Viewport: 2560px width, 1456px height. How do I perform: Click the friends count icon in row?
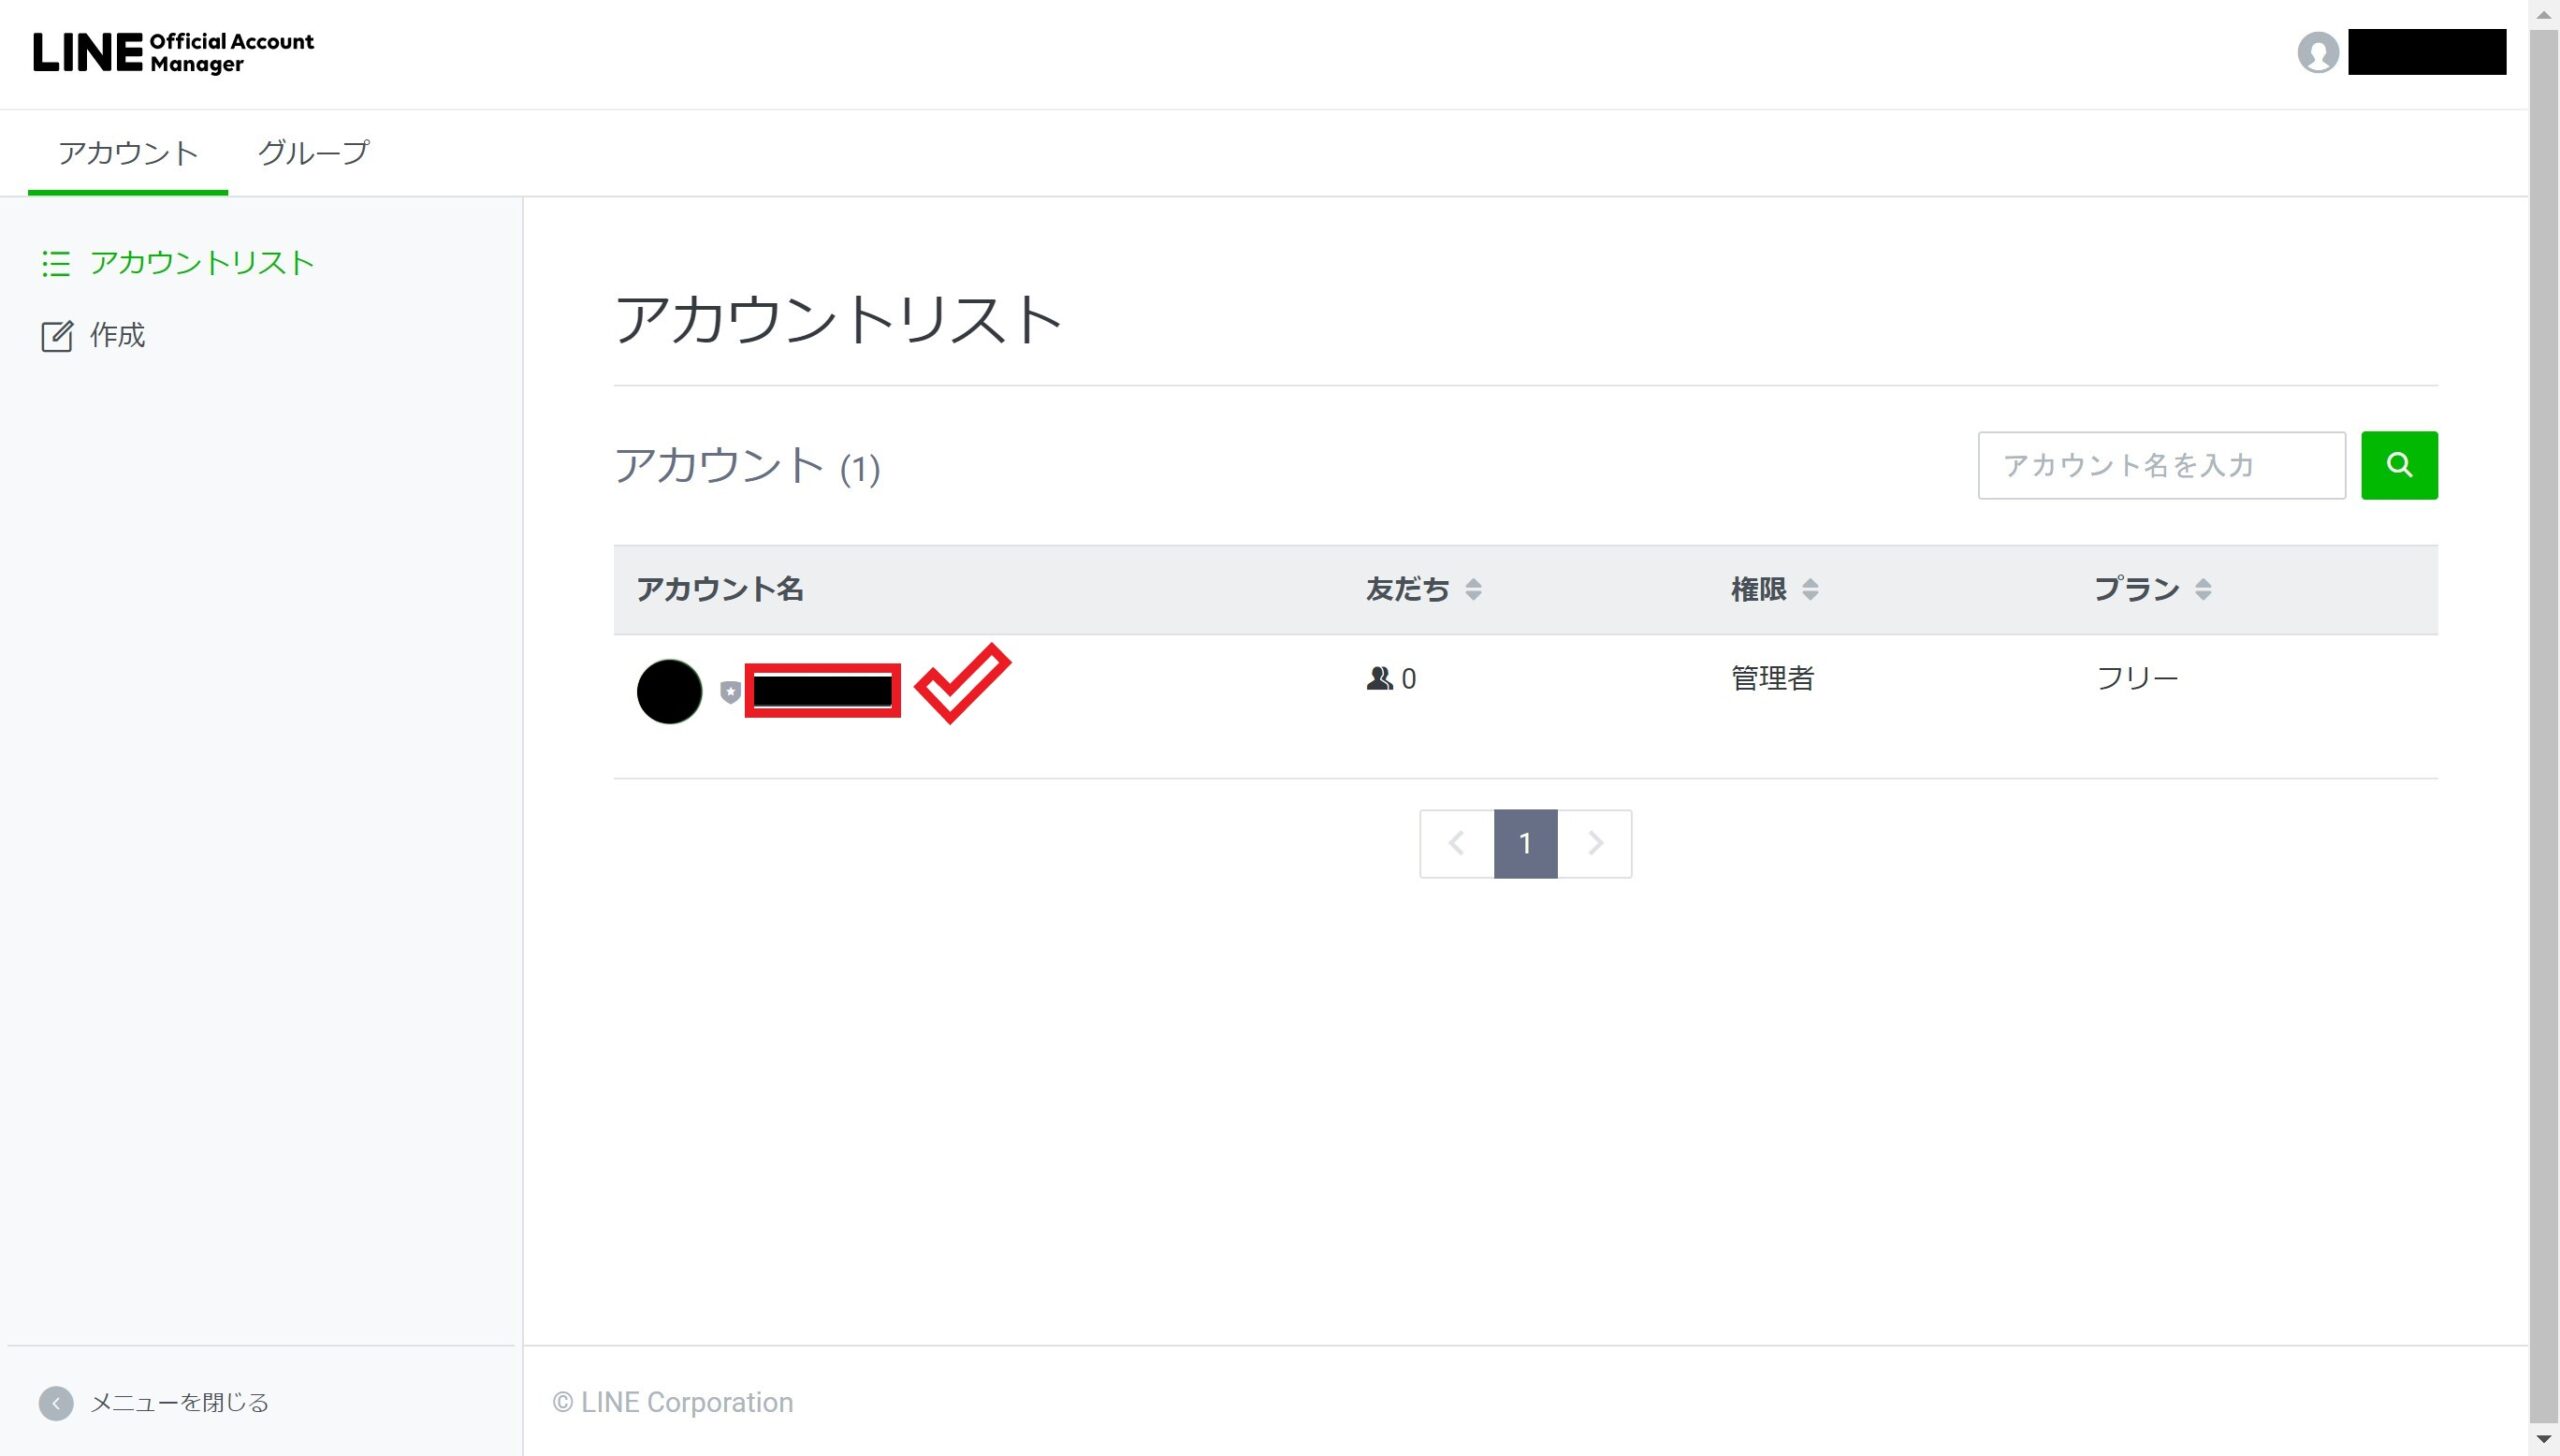tap(1379, 679)
